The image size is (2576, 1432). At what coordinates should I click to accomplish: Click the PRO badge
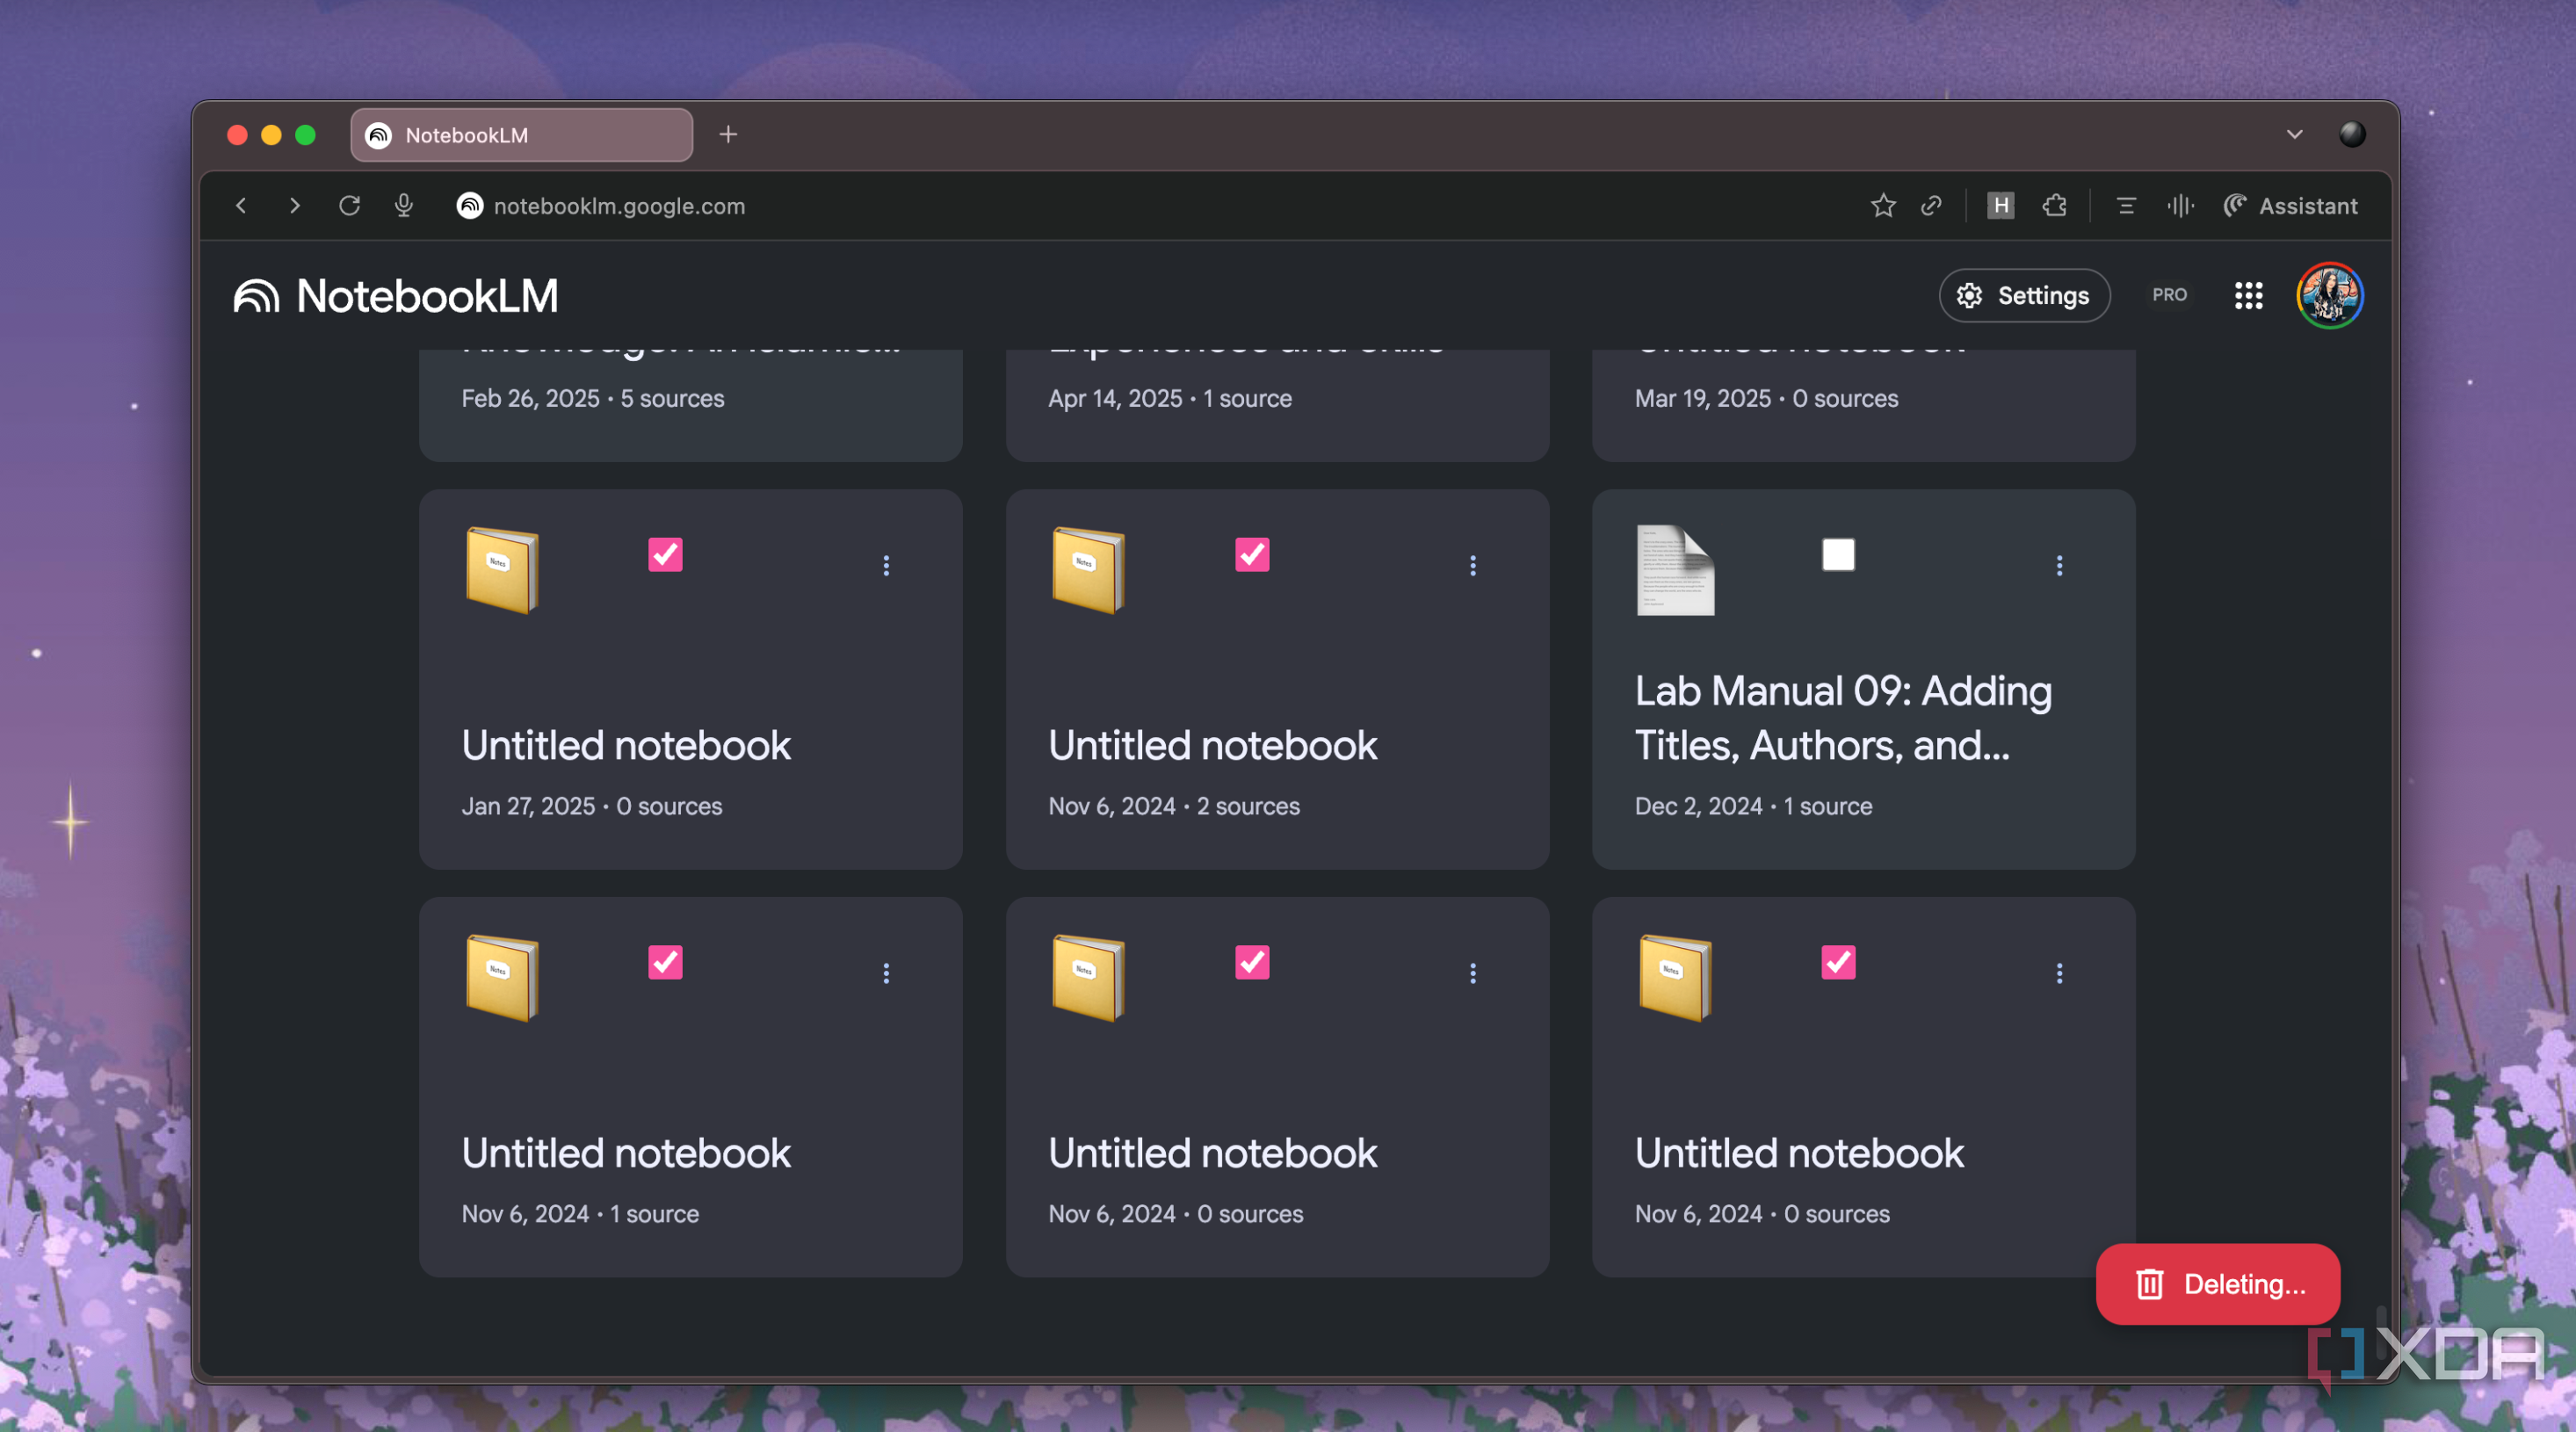tap(2169, 295)
